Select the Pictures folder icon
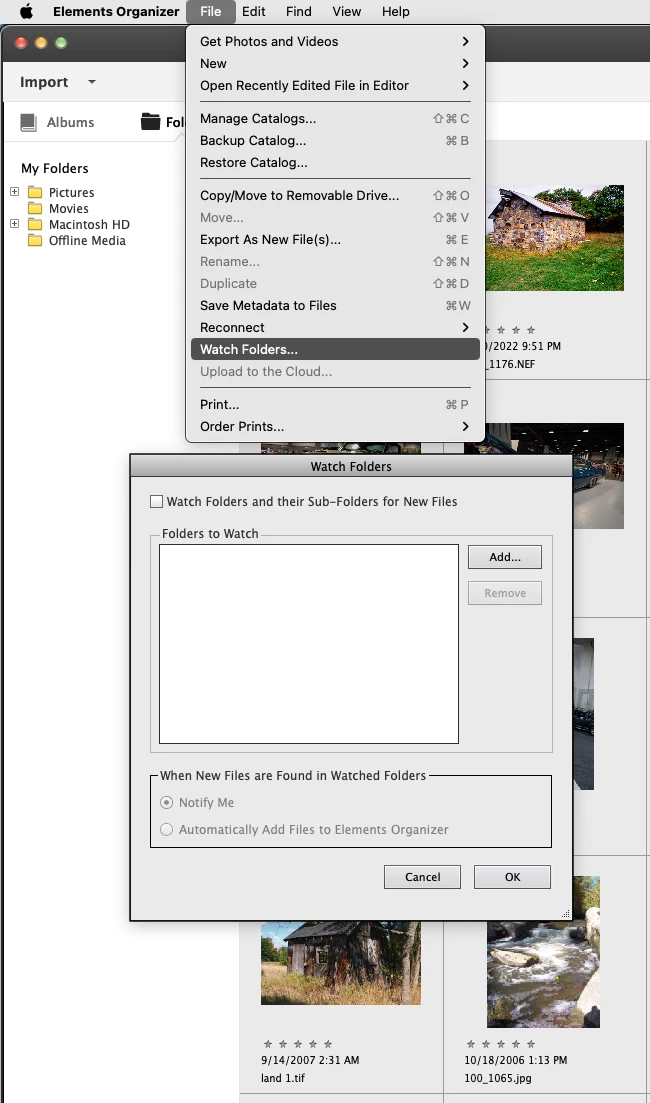This screenshot has width=650, height=1103. [35, 193]
